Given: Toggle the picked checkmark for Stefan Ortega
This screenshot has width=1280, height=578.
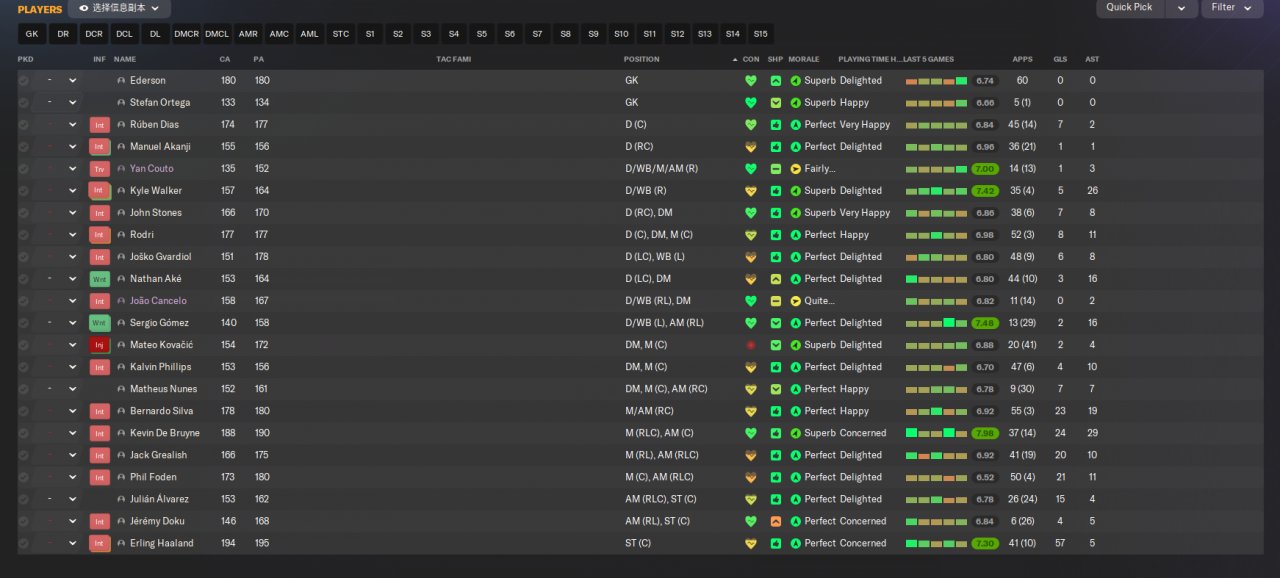Looking at the screenshot, I should coord(23,103).
